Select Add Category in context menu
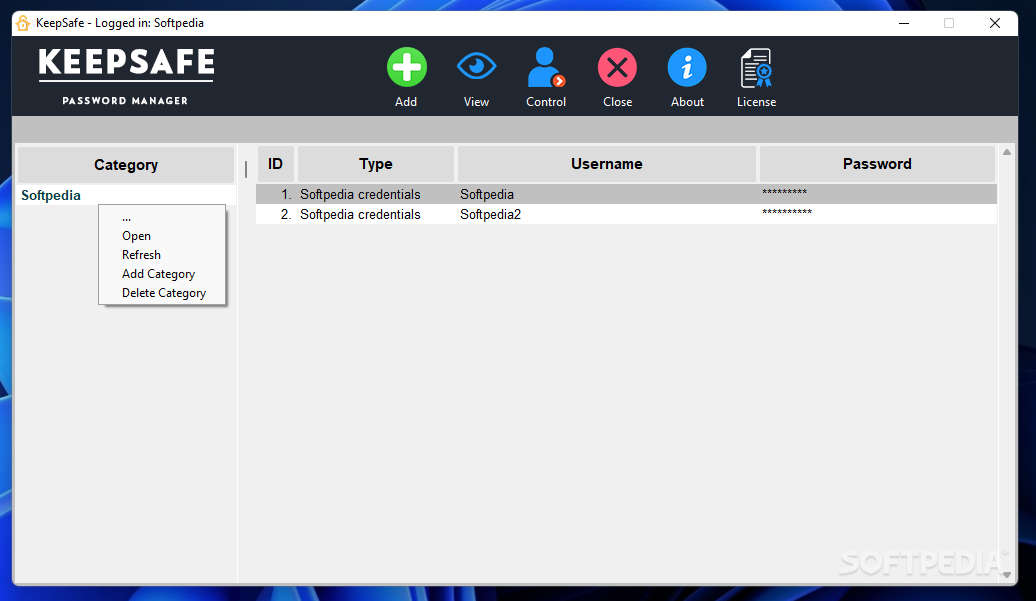This screenshot has width=1036, height=601. (159, 274)
